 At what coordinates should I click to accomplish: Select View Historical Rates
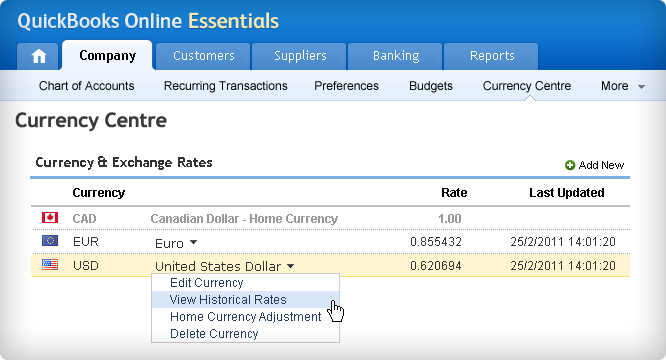click(x=246, y=300)
